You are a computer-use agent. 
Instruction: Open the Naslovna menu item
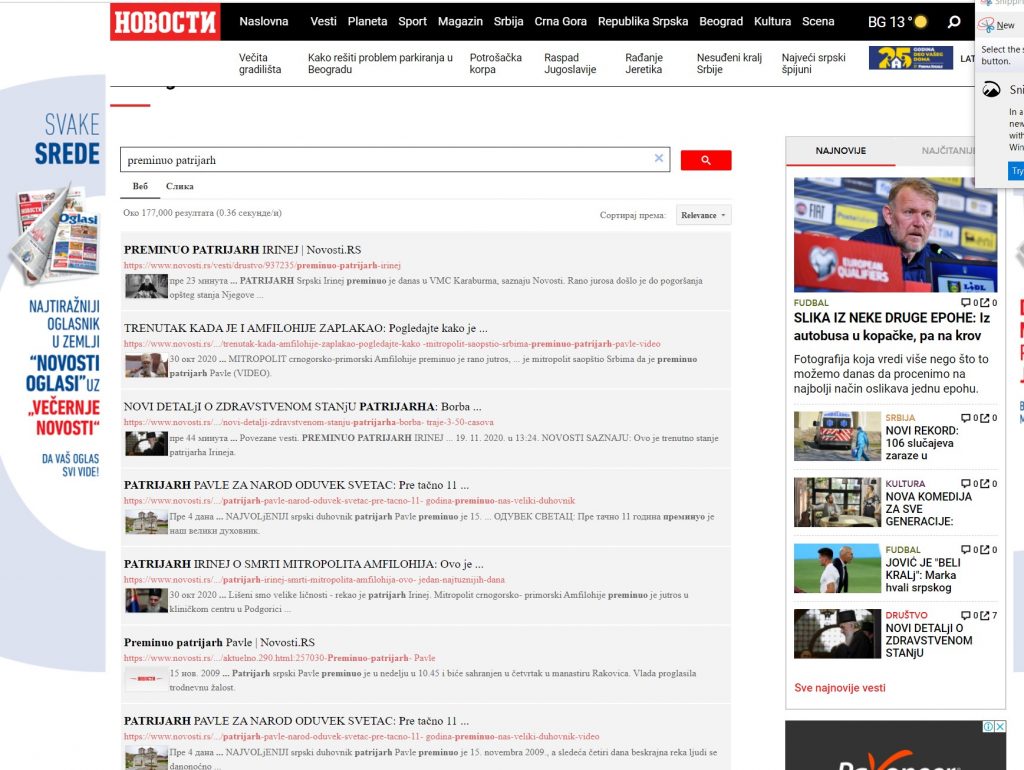click(264, 21)
